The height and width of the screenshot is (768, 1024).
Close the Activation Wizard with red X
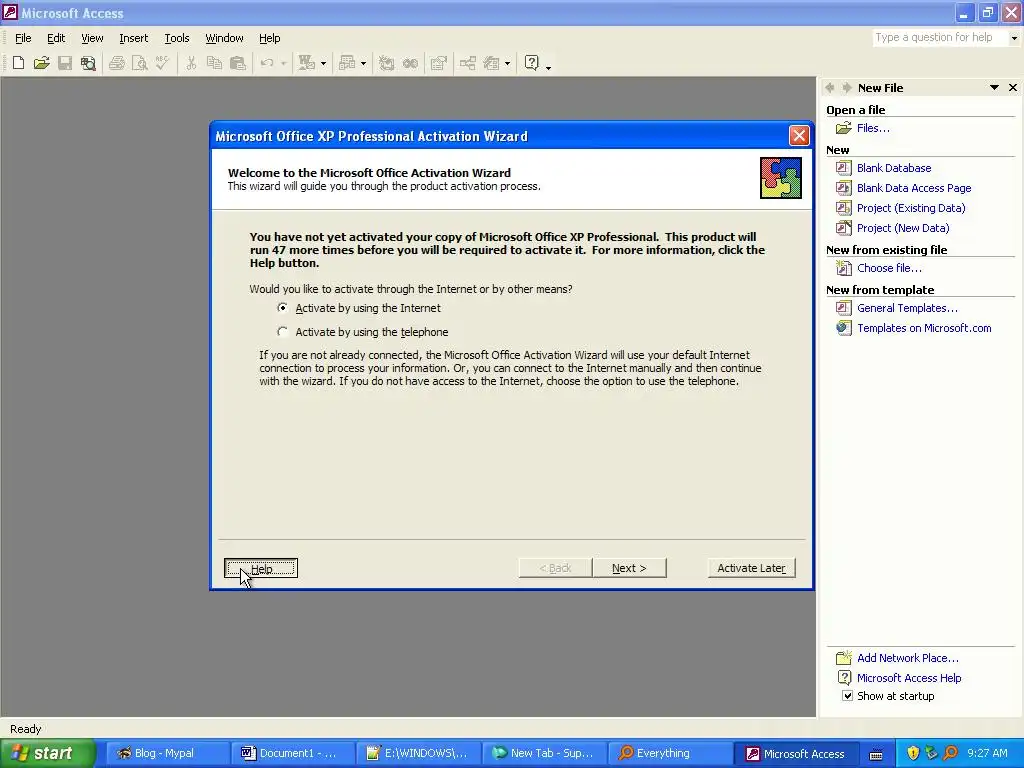(799, 135)
